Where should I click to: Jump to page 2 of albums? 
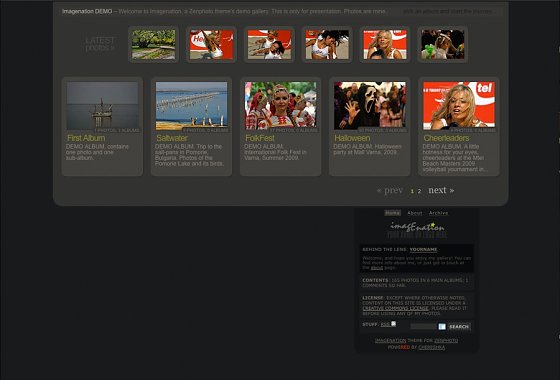coord(419,191)
